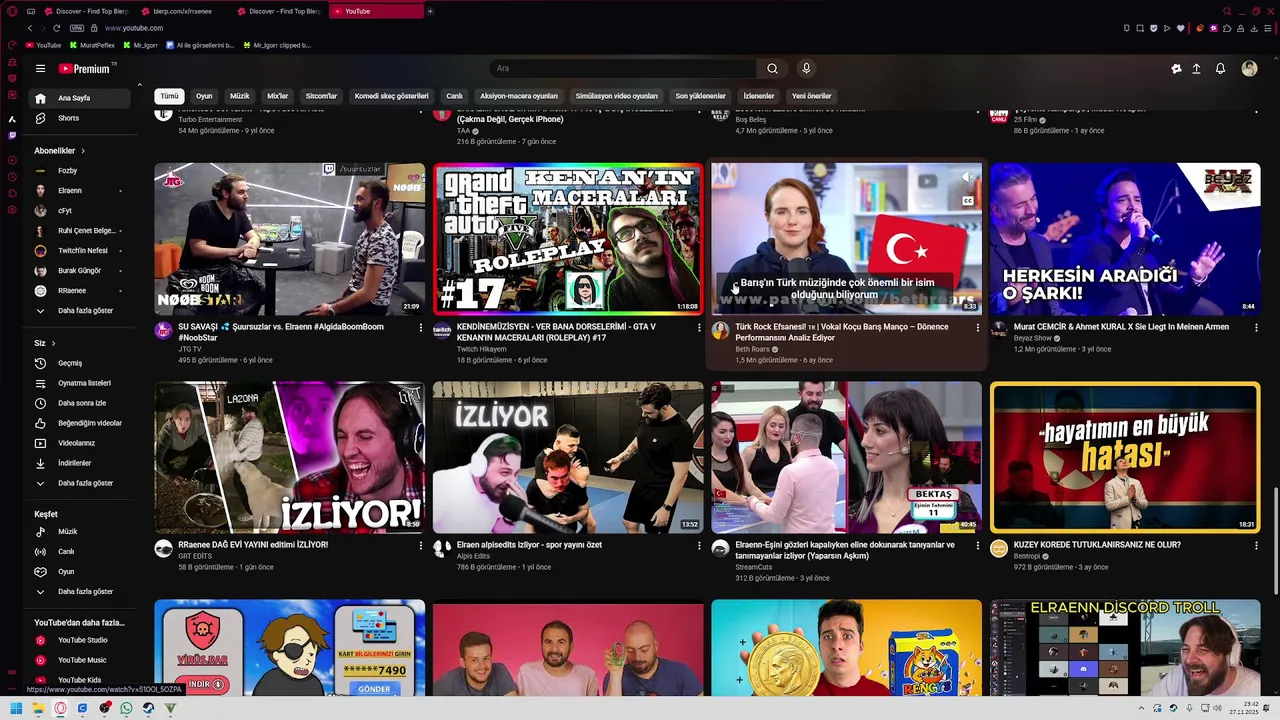The width and height of the screenshot is (1280, 720).
Task: Open WhatsApp from the taskbar
Action: tap(126, 708)
